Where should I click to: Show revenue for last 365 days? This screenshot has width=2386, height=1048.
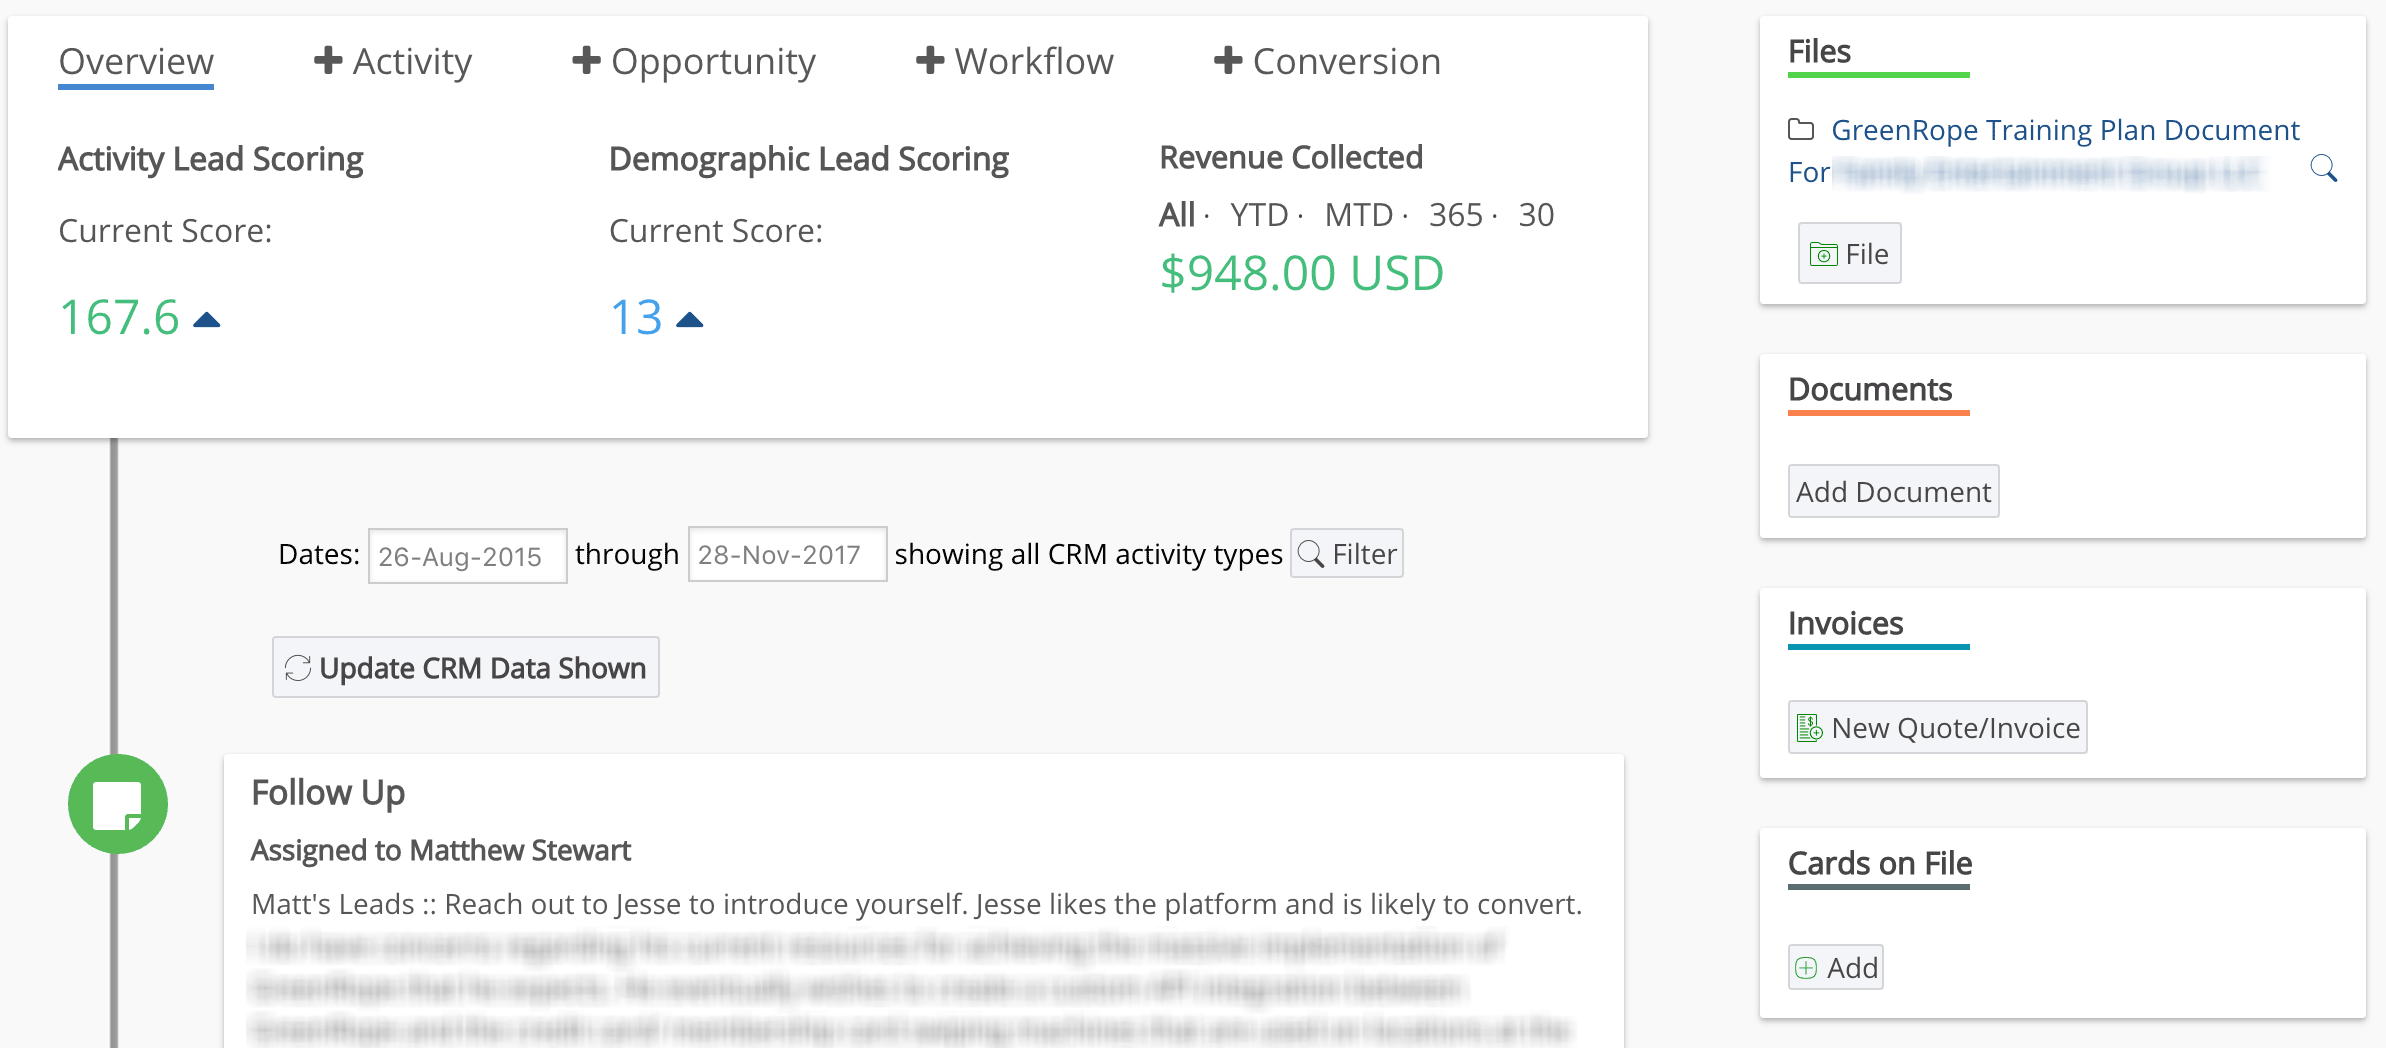[1455, 215]
